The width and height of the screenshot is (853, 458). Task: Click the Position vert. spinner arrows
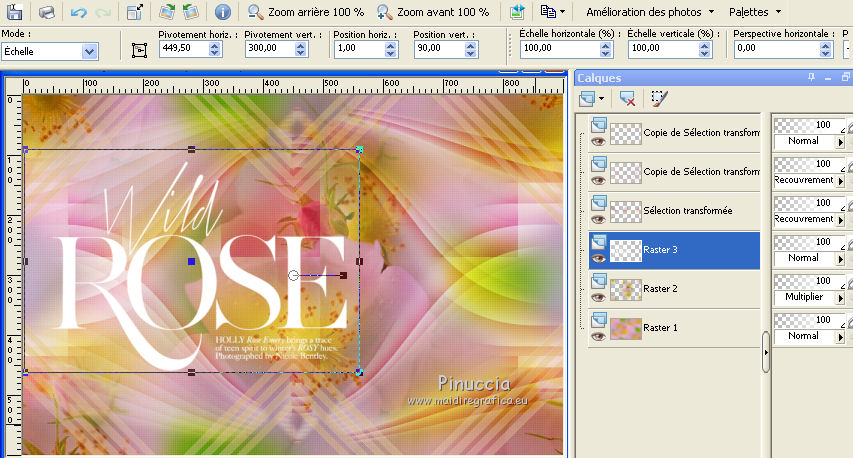coord(471,49)
